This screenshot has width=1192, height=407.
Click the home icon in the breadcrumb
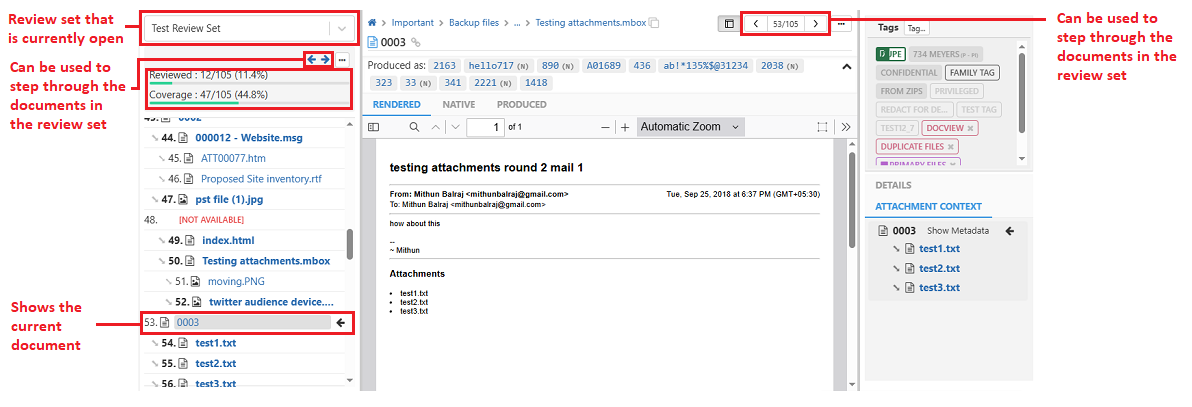(x=373, y=22)
